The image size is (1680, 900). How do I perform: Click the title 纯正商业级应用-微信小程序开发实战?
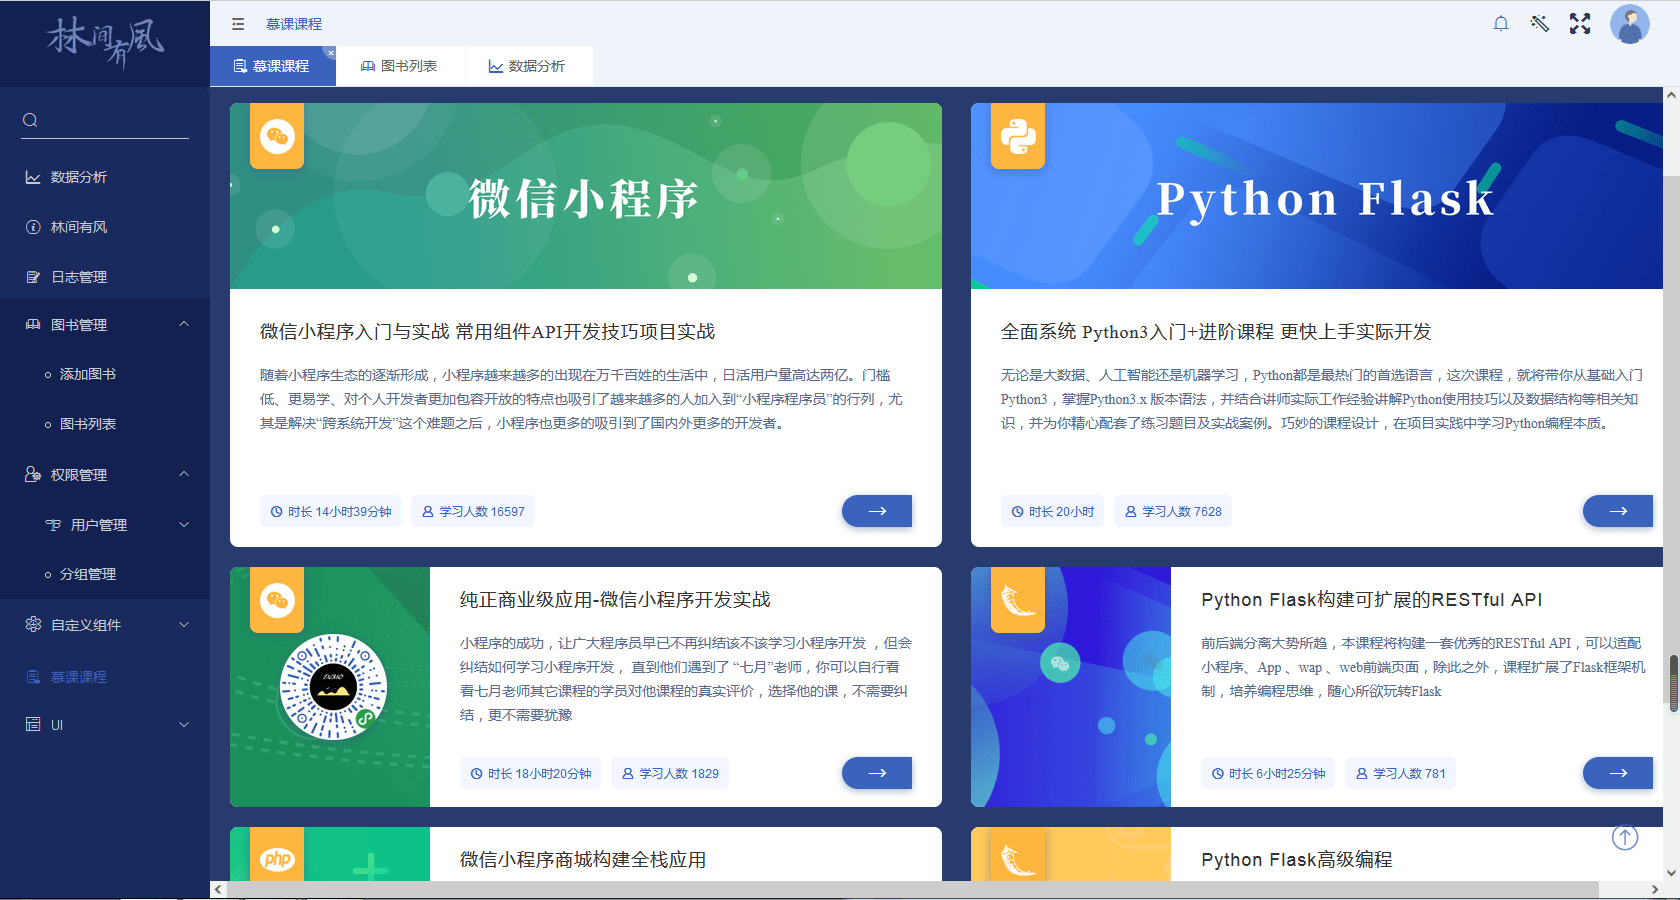pos(615,599)
